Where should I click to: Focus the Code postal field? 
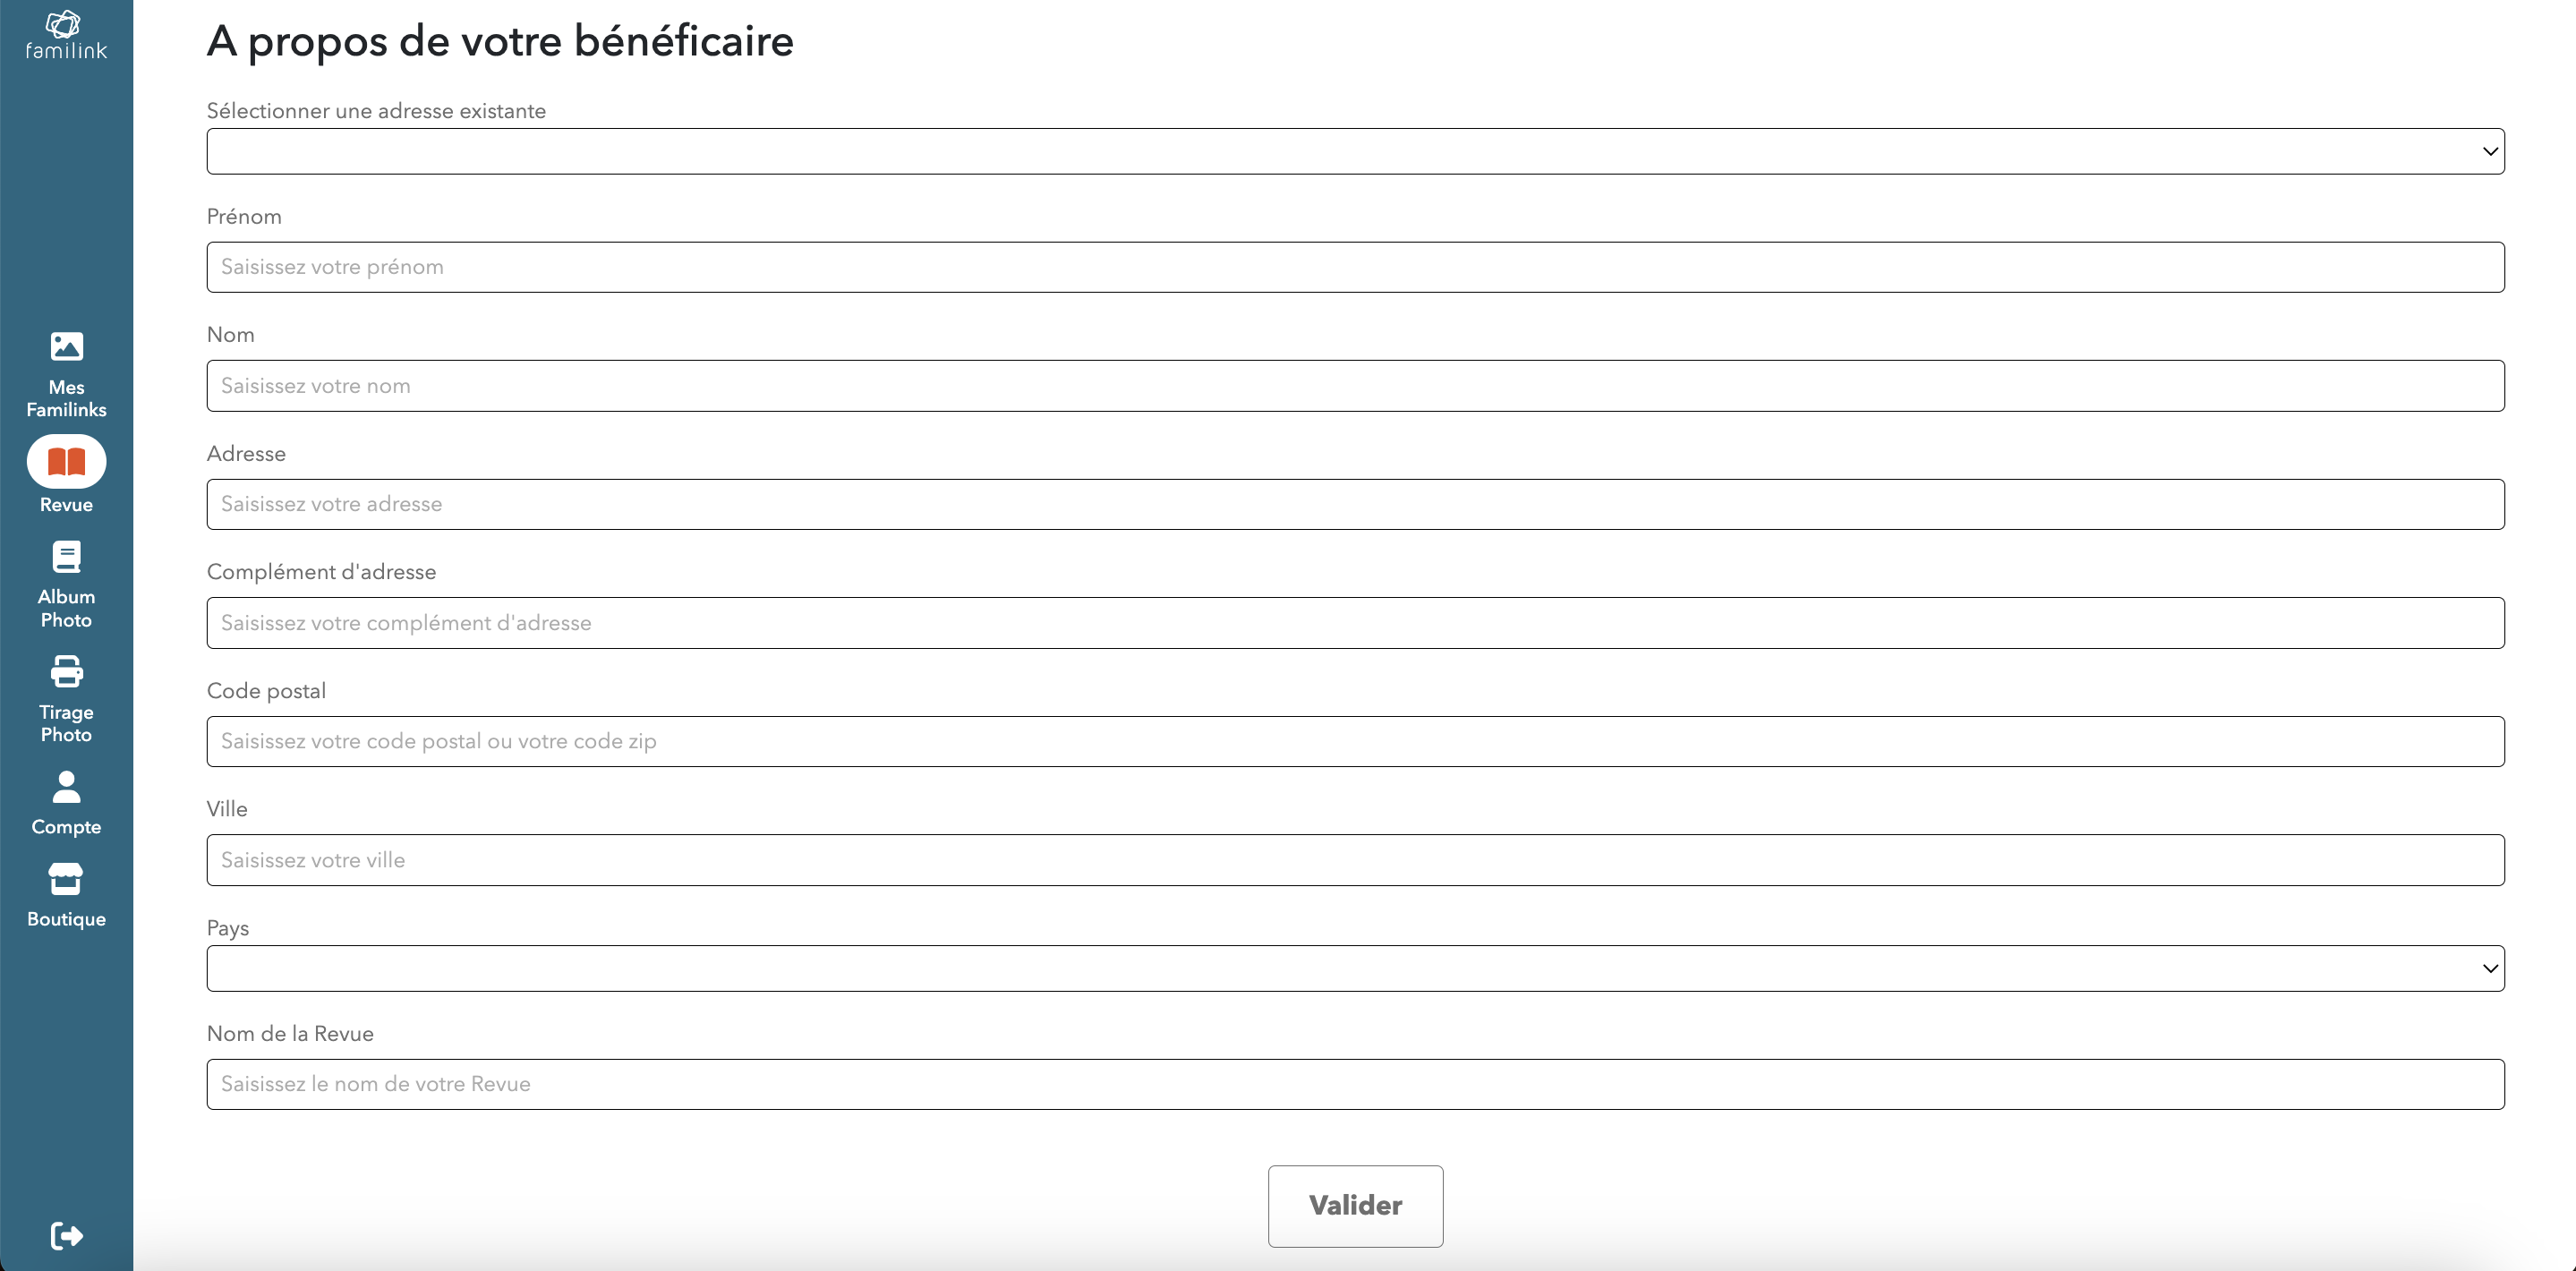pyautogui.click(x=1355, y=741)
